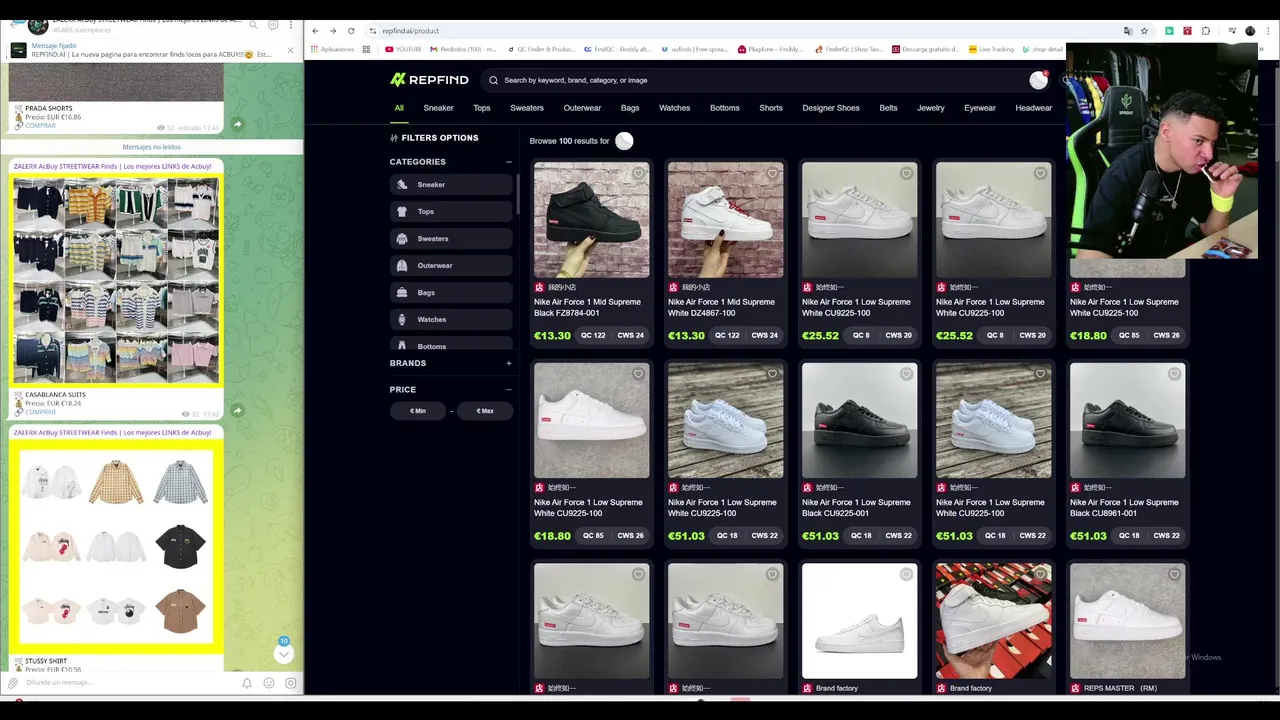This screenshot has height=720, width=1280.
Task: Open the Plug4.me bookmark
Action: (x=770, y=49)
